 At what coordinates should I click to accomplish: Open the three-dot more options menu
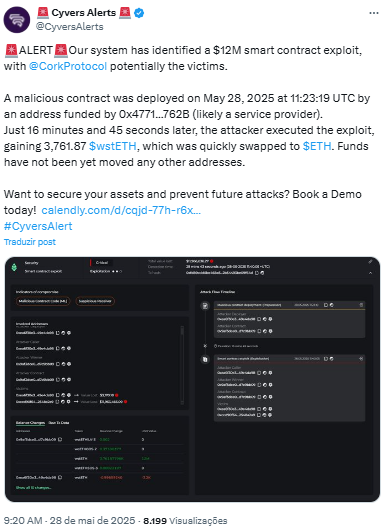373,13
